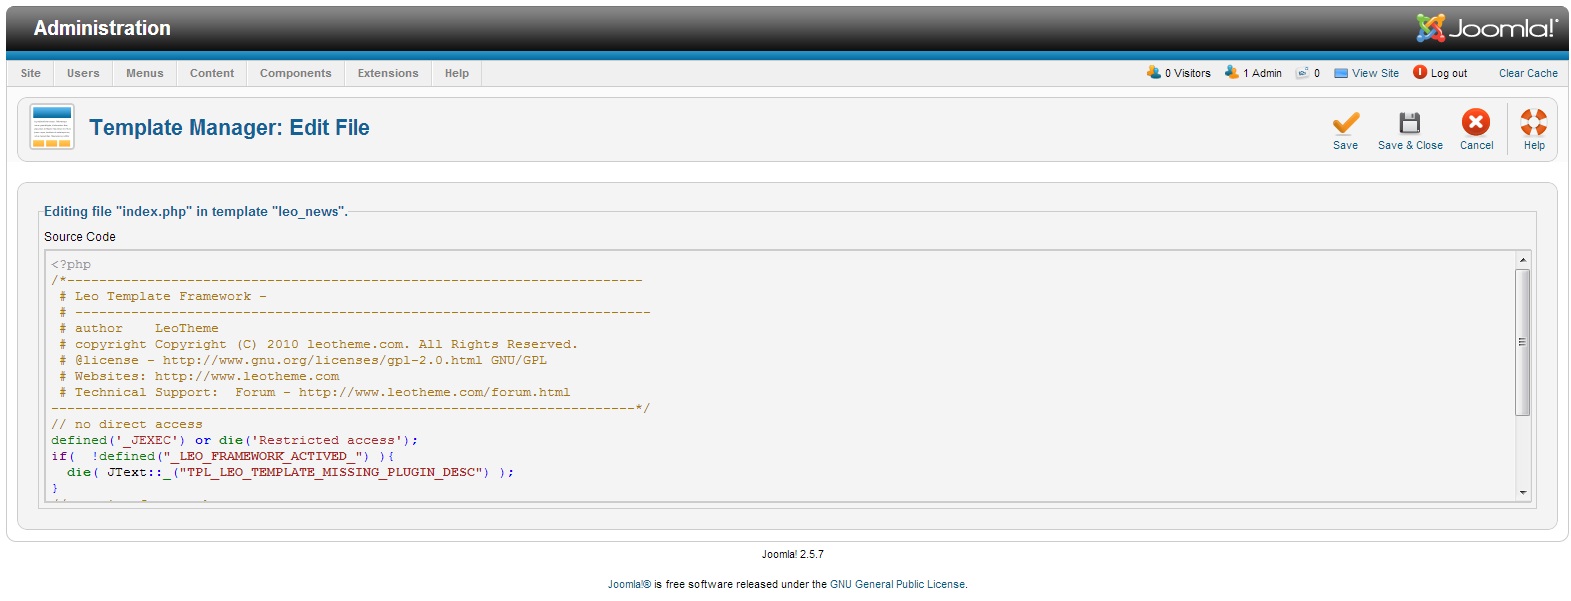The height and width of the screenshot is (601, 1571).
Task: Click the '// no direct access' comment line
Action: coord(127,424)
